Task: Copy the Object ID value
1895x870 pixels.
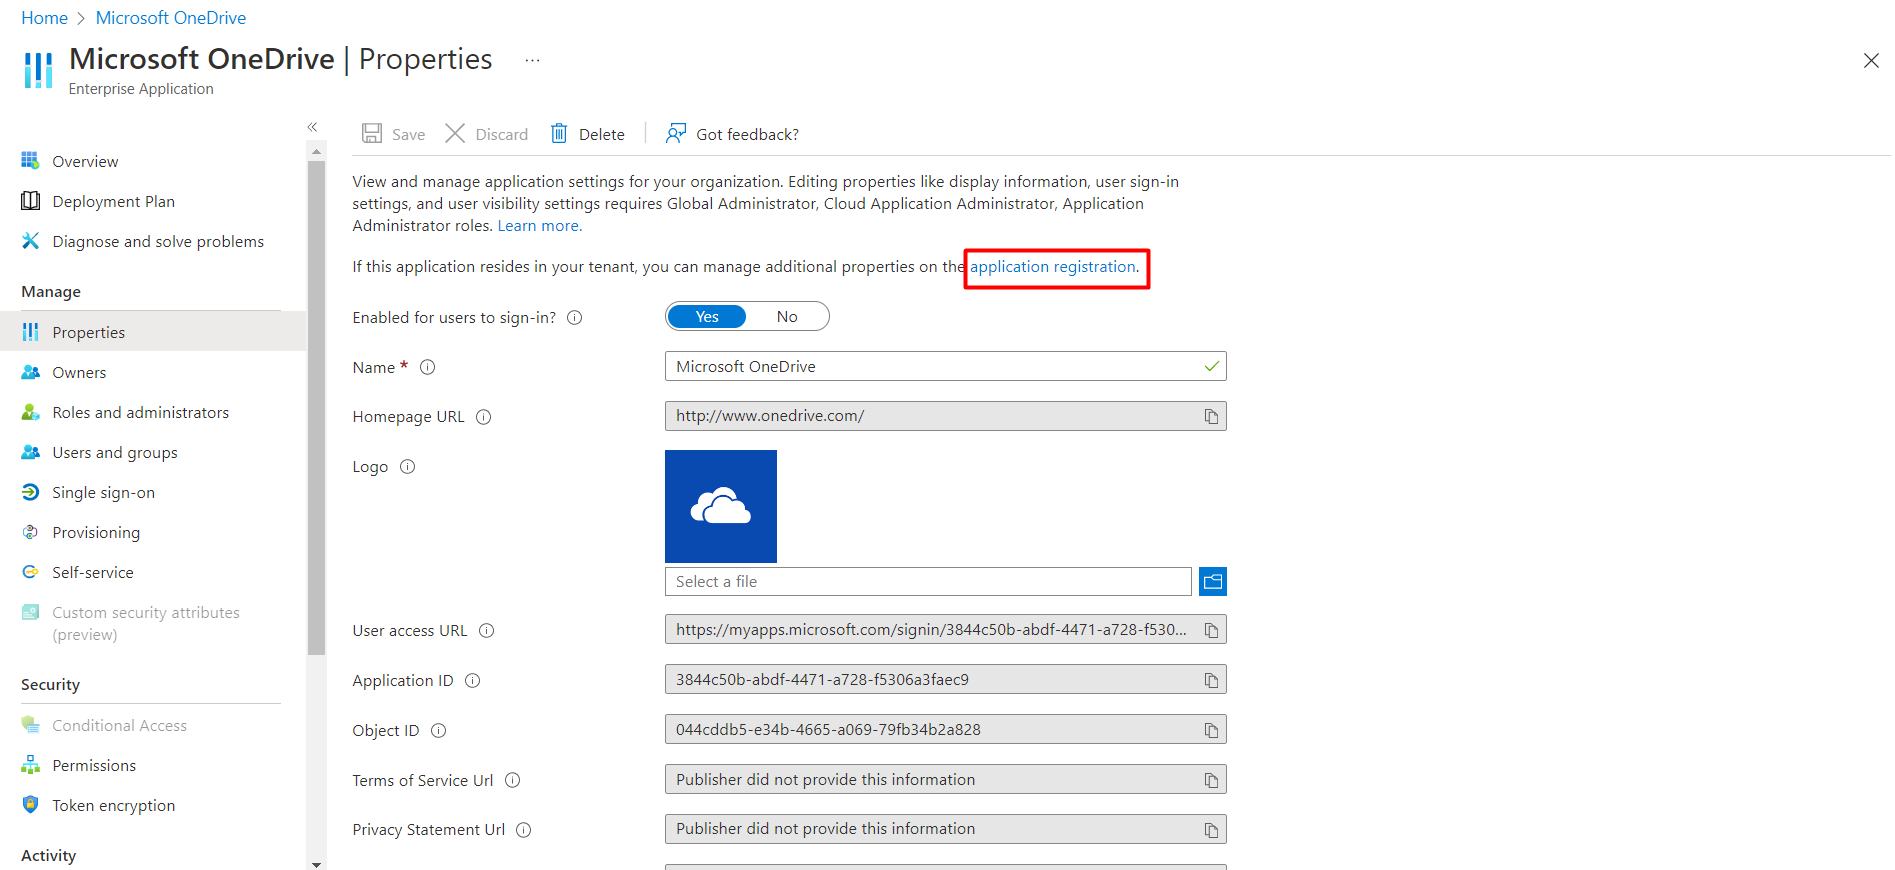Action: (x=1211, y=730)
